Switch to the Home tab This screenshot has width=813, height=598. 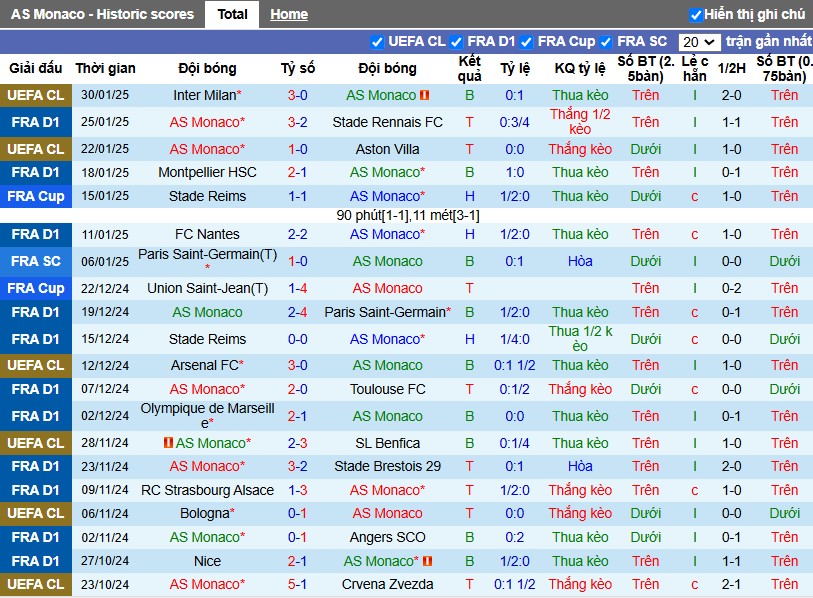pyautogui.click(x=289, y=15)
